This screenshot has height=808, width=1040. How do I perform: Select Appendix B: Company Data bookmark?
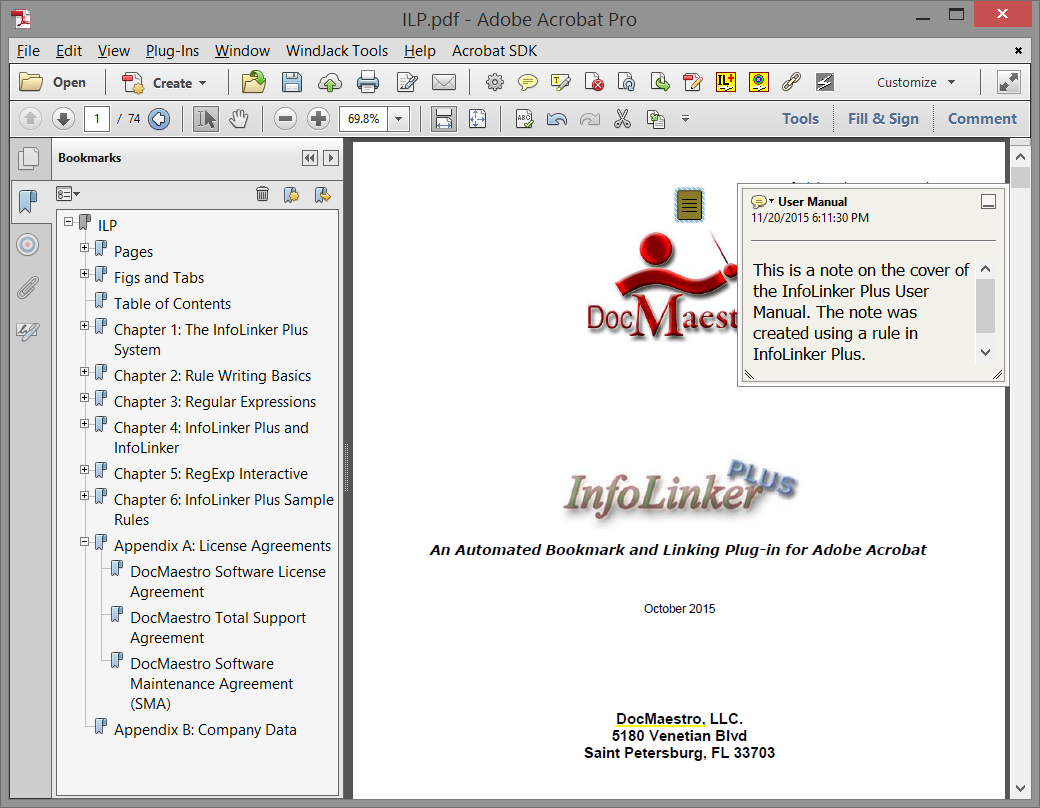click(205, 730)
